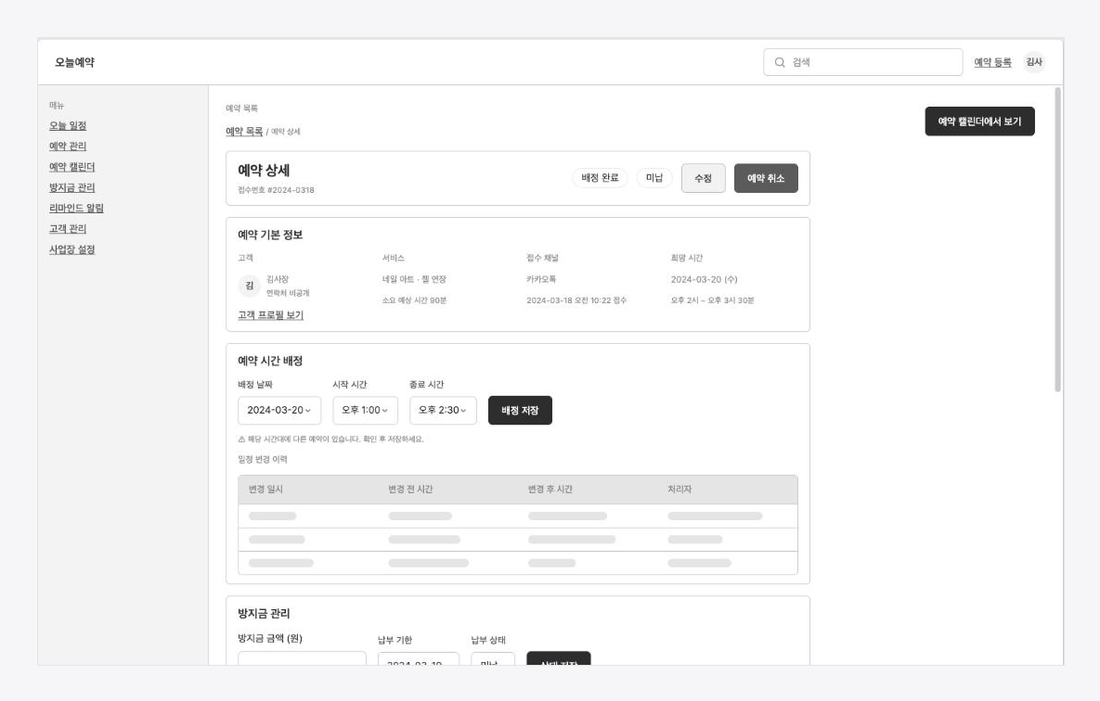Go to 오늘 일정 in the sidebar
The image size is (1100, 701).
point(67,126)
